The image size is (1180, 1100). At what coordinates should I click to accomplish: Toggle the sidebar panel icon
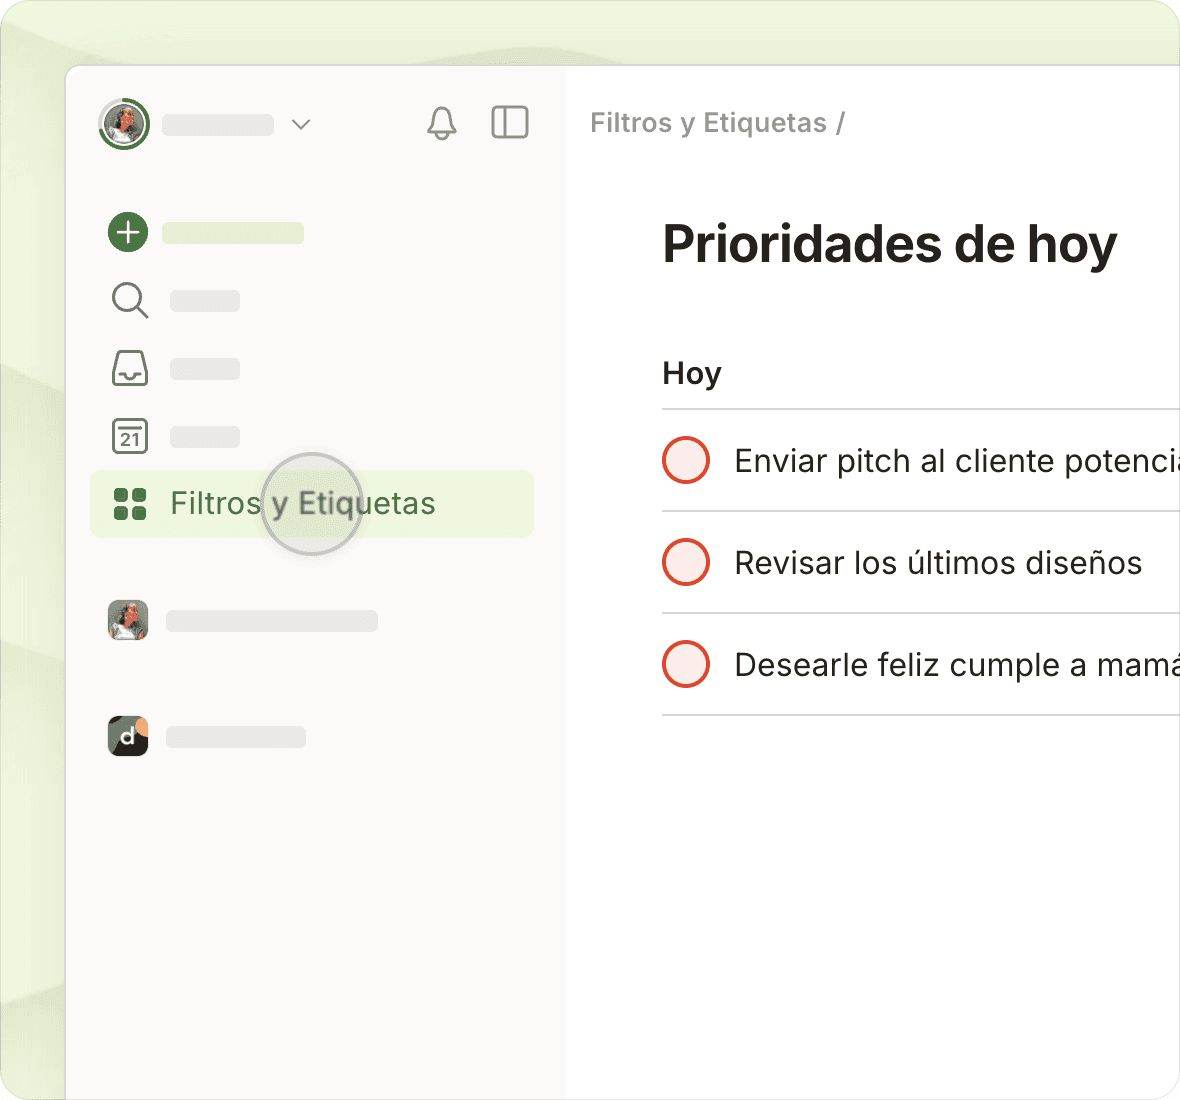pos(510,122)
